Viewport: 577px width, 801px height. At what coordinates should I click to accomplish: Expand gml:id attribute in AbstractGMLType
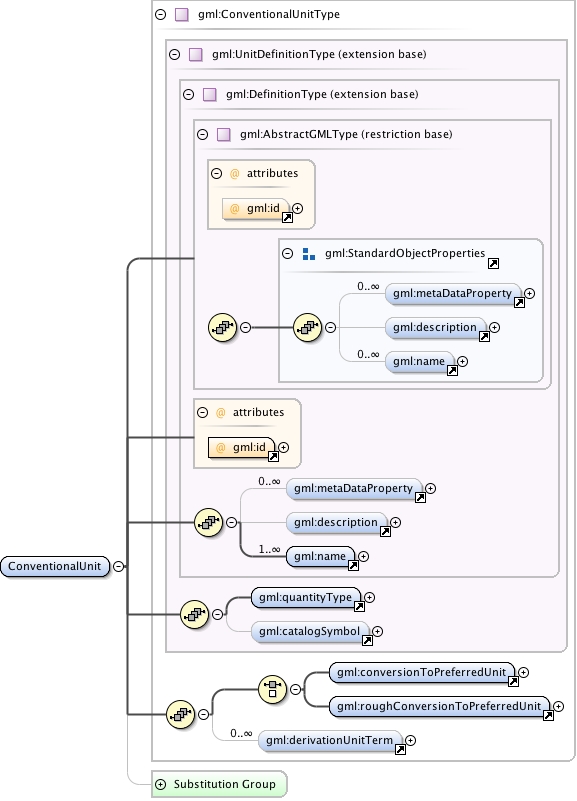(298, 208)
